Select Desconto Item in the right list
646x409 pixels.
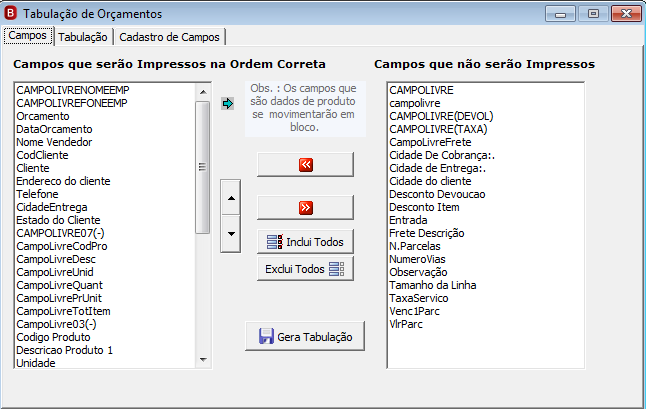point(424,207)
